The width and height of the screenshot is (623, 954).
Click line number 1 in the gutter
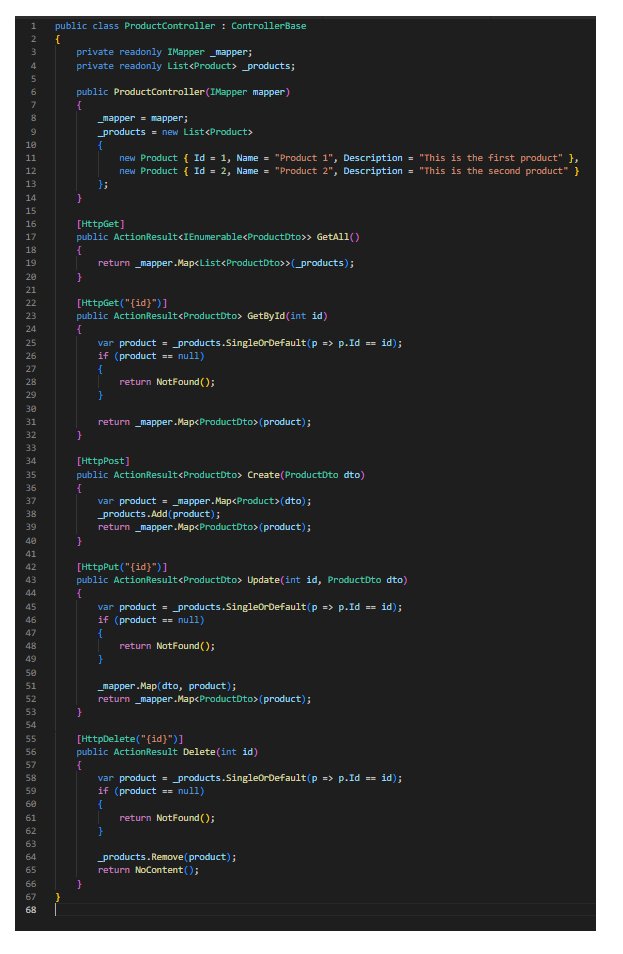33,26
